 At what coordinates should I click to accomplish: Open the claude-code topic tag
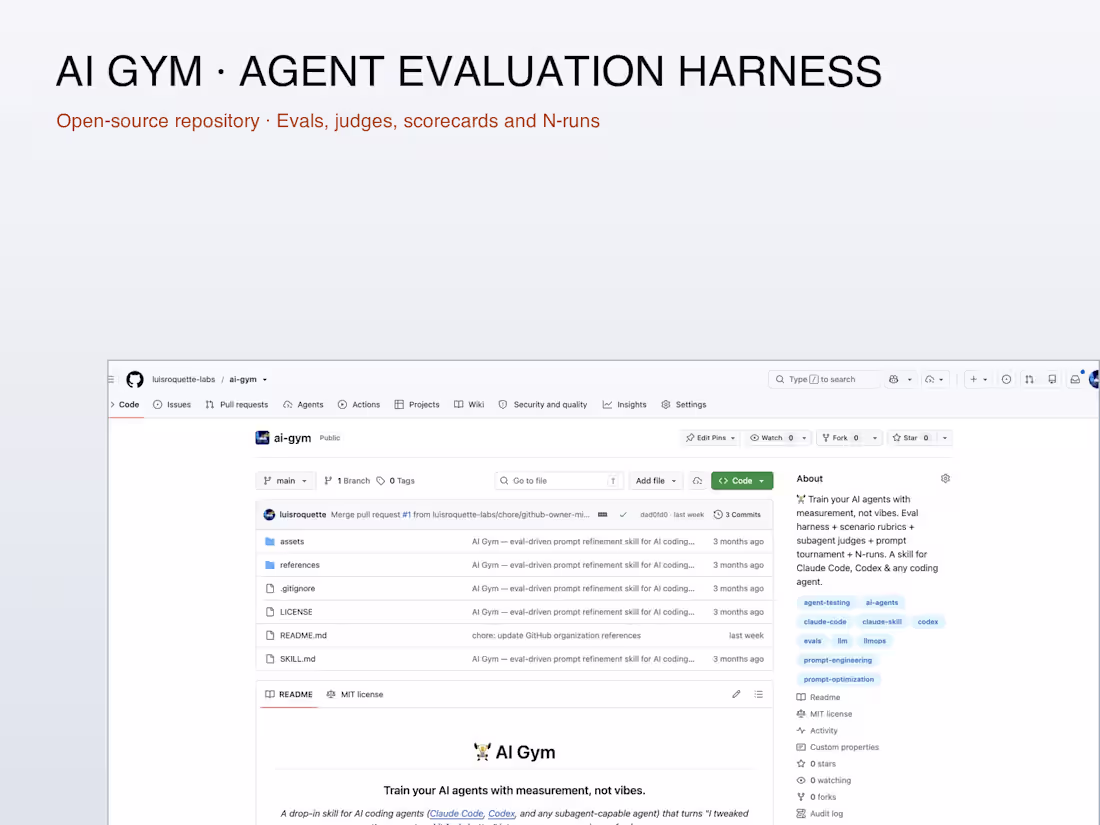pos(825,622)
